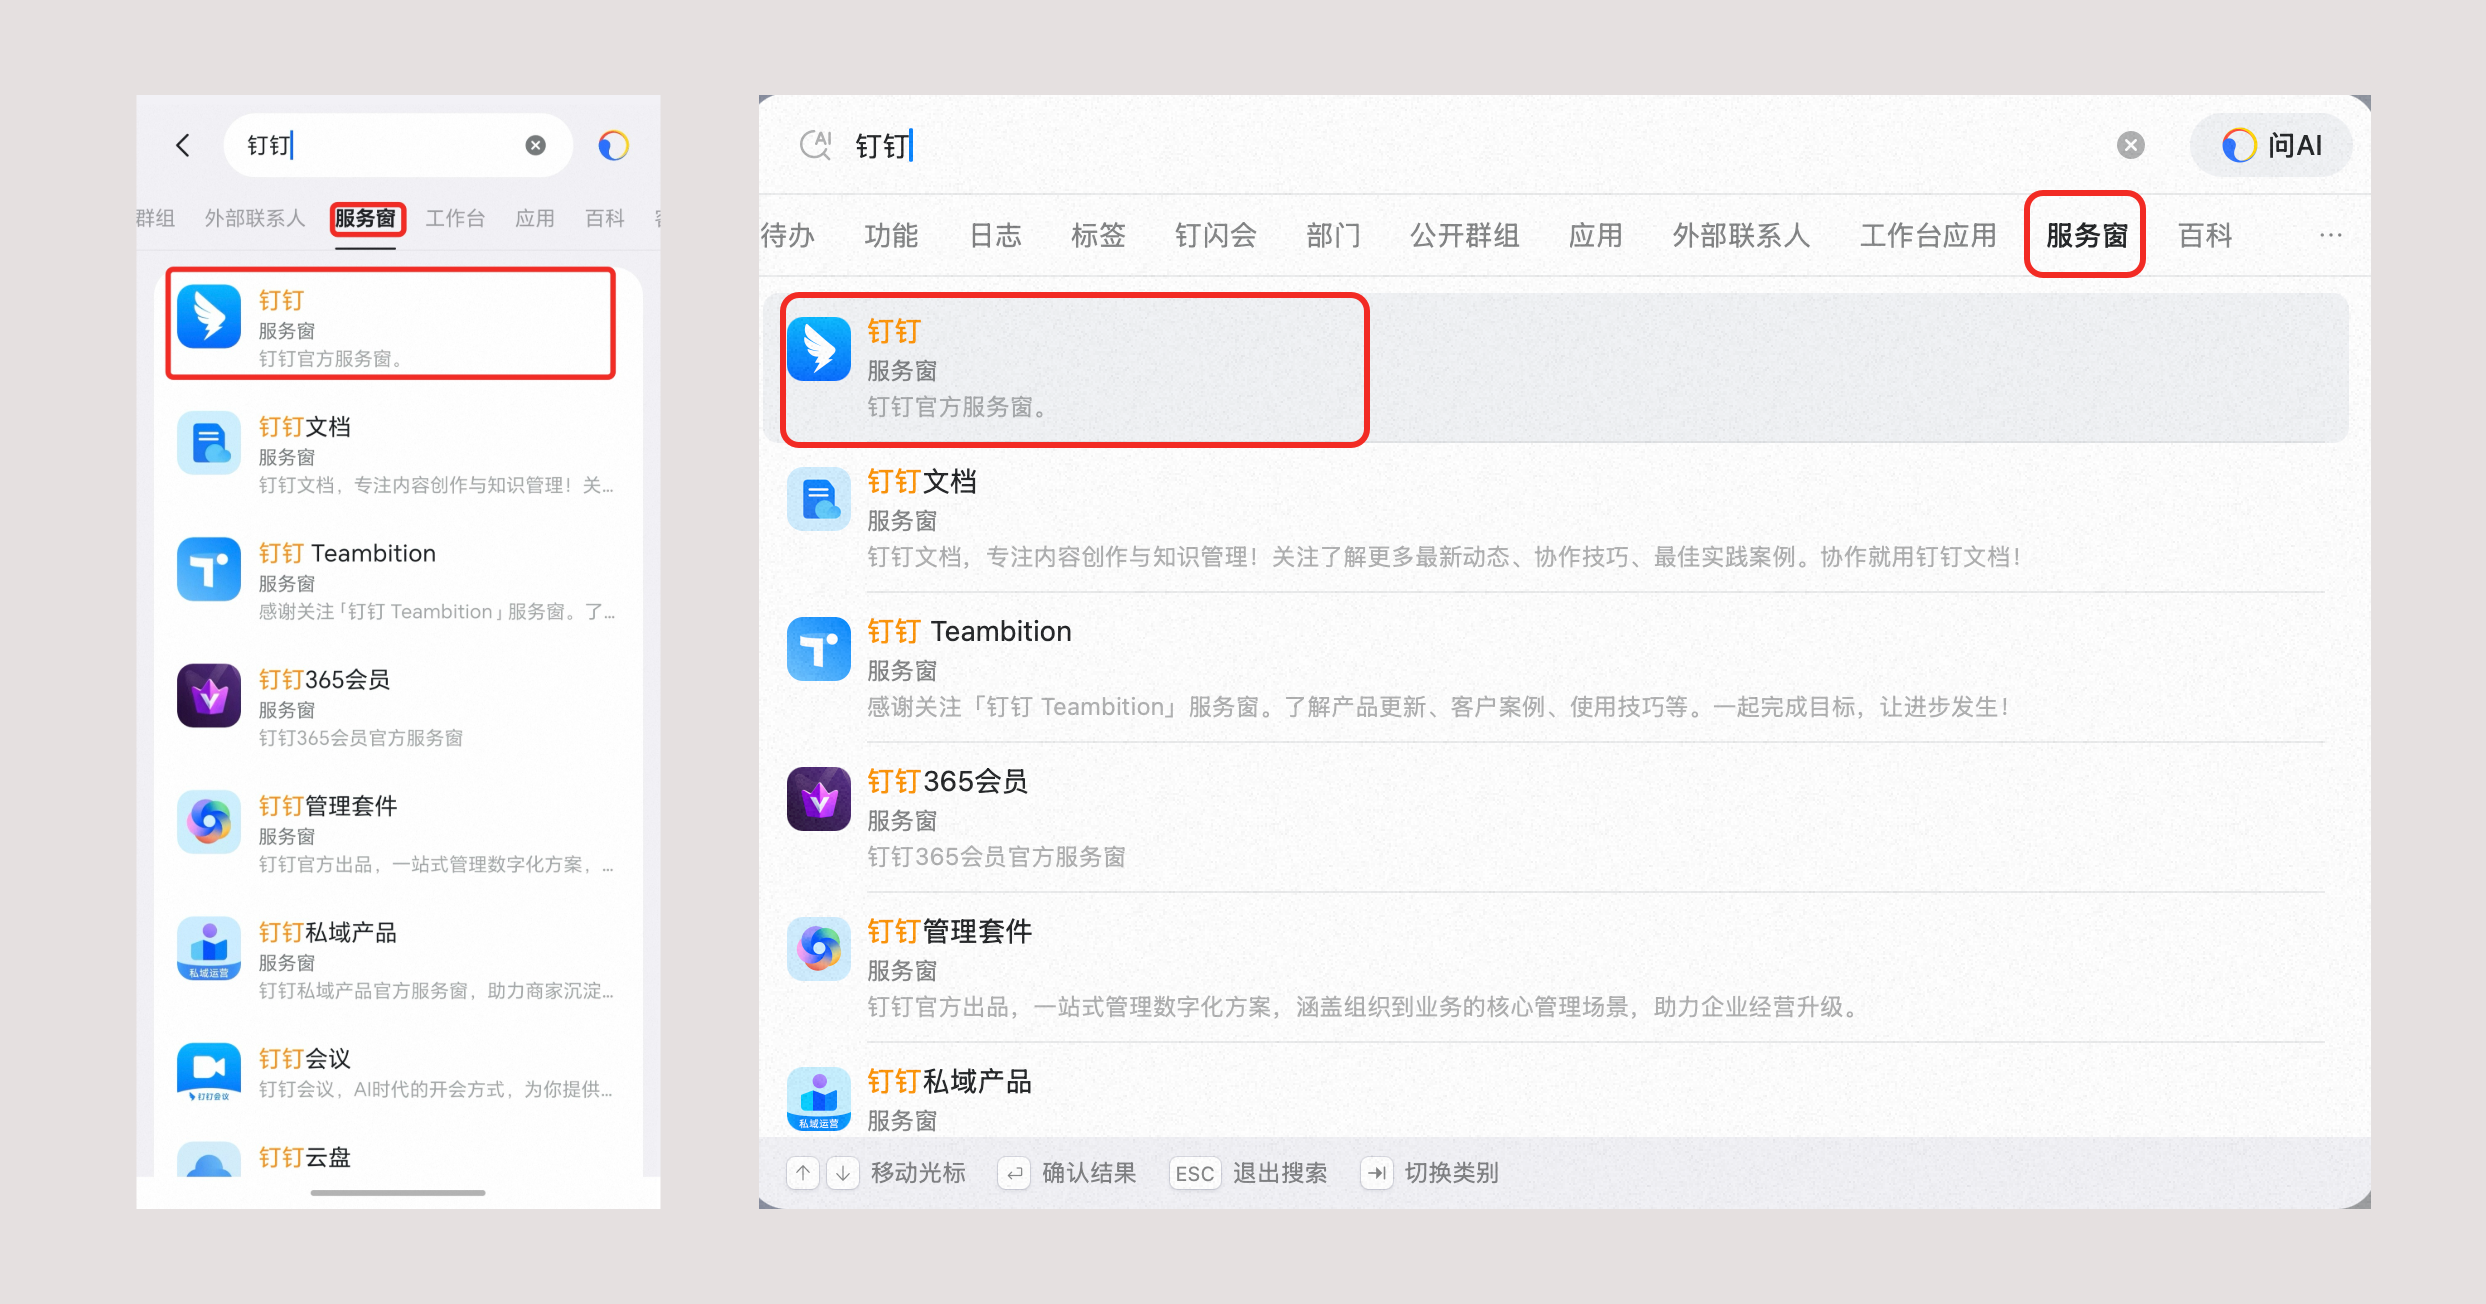Select the 应用 category in mobile view
Screen dimensions: 2486x1304
click(535, 219)
